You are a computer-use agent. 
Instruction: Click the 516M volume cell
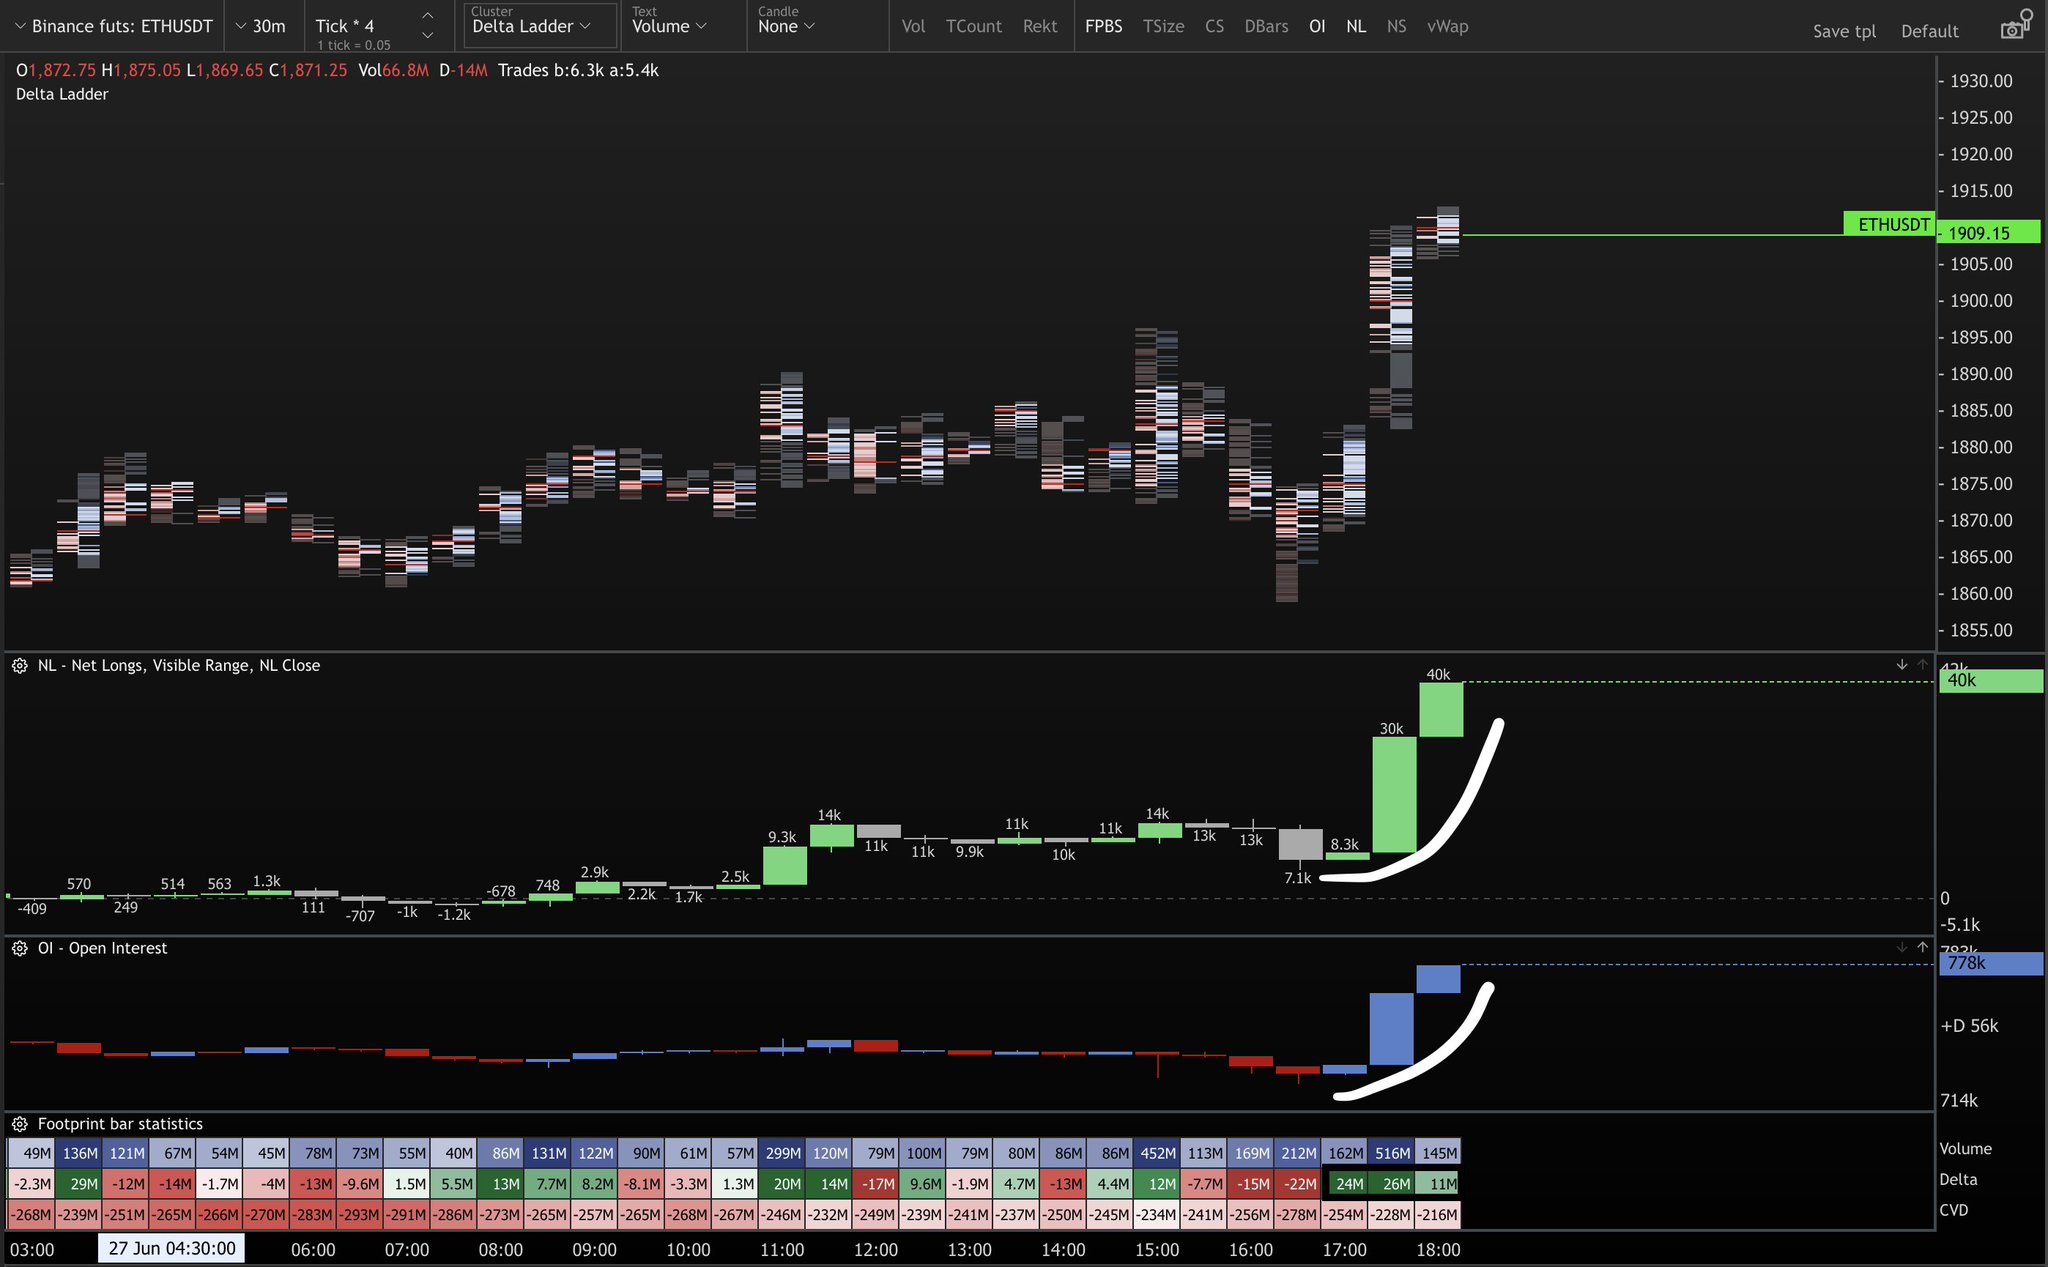coord(1392,1153)
